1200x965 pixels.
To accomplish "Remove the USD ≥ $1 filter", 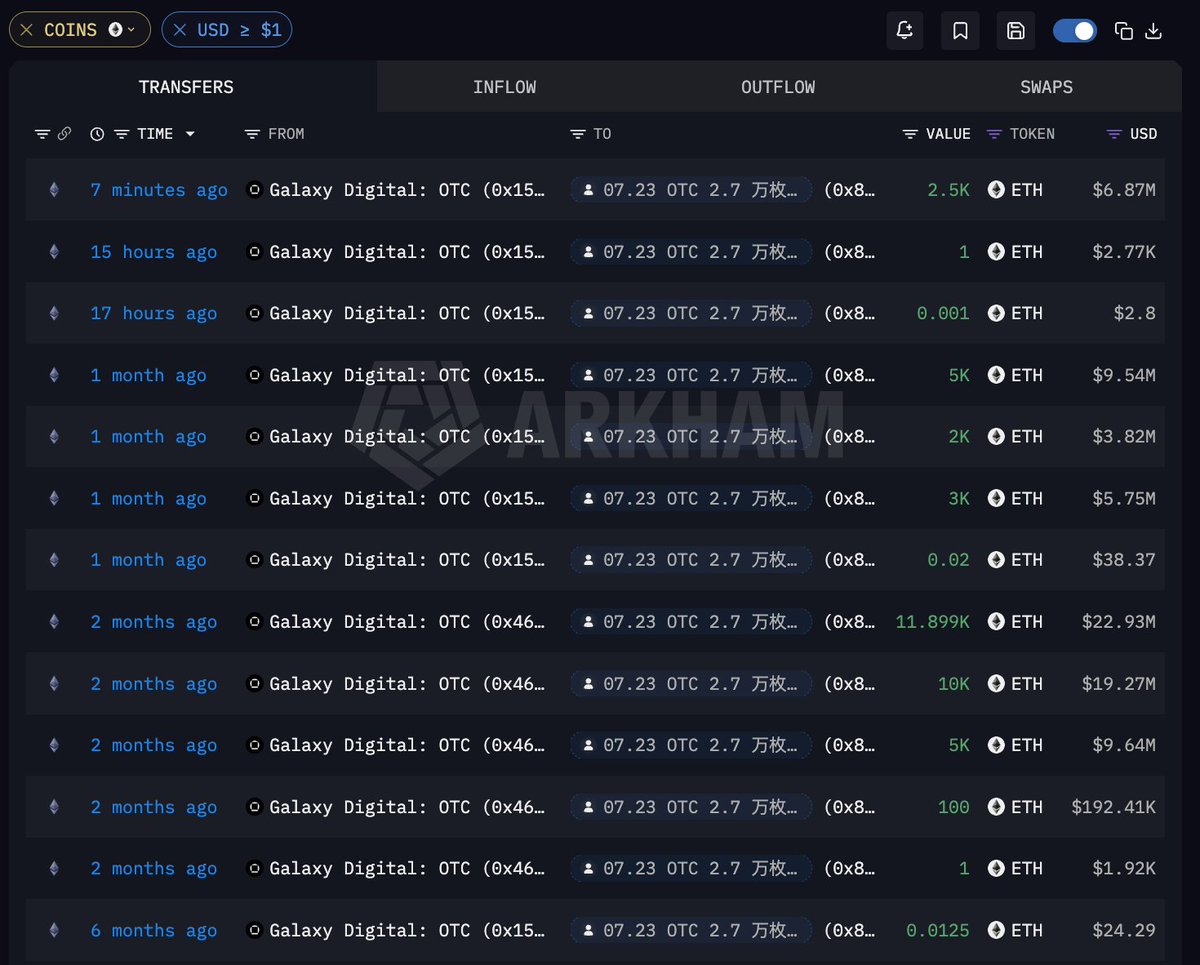I will click(x=180, y=30).
